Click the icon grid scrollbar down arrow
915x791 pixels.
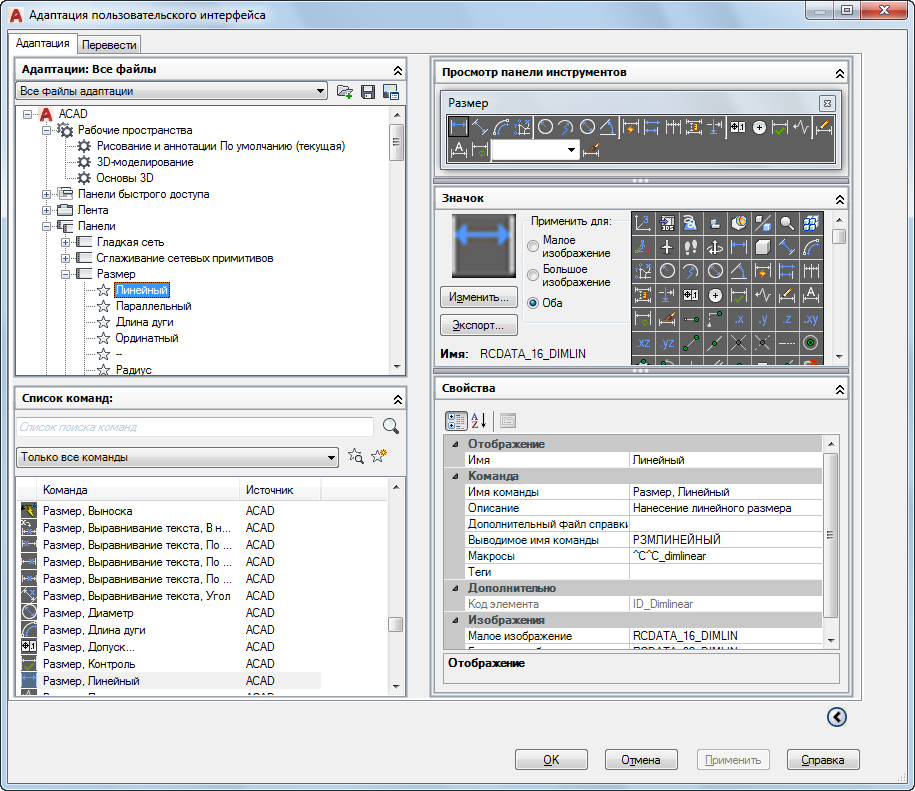point(839,356)
